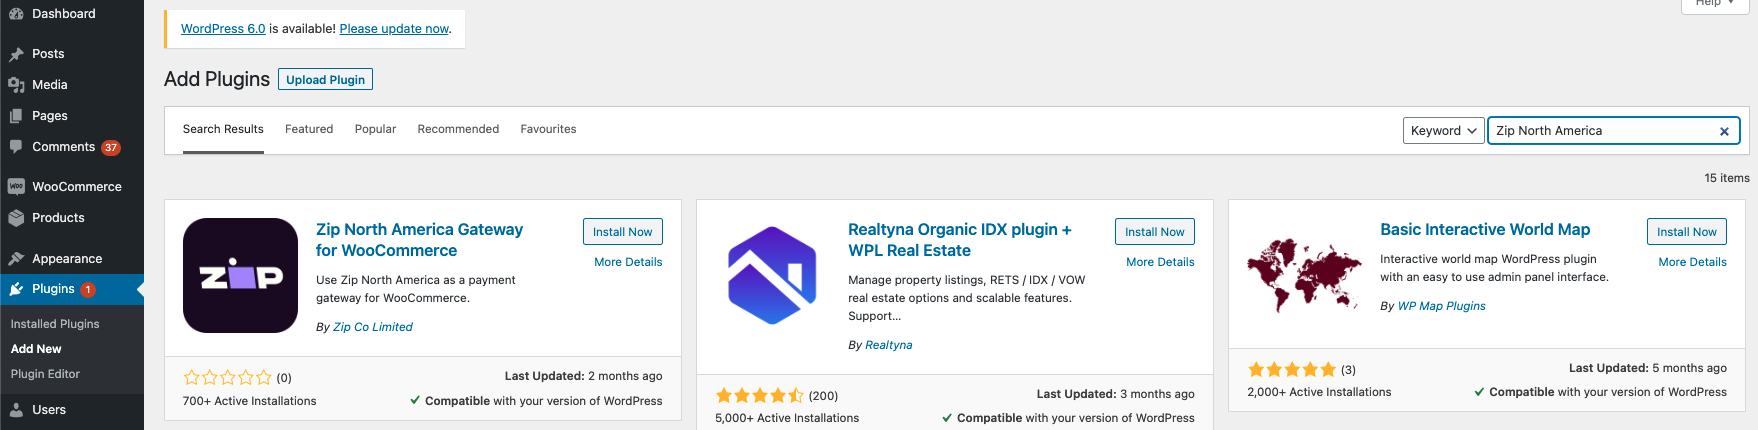Open the Dashboard icon in sidebar
This screenshot has height=430, width=1758.
pos(16,14)
